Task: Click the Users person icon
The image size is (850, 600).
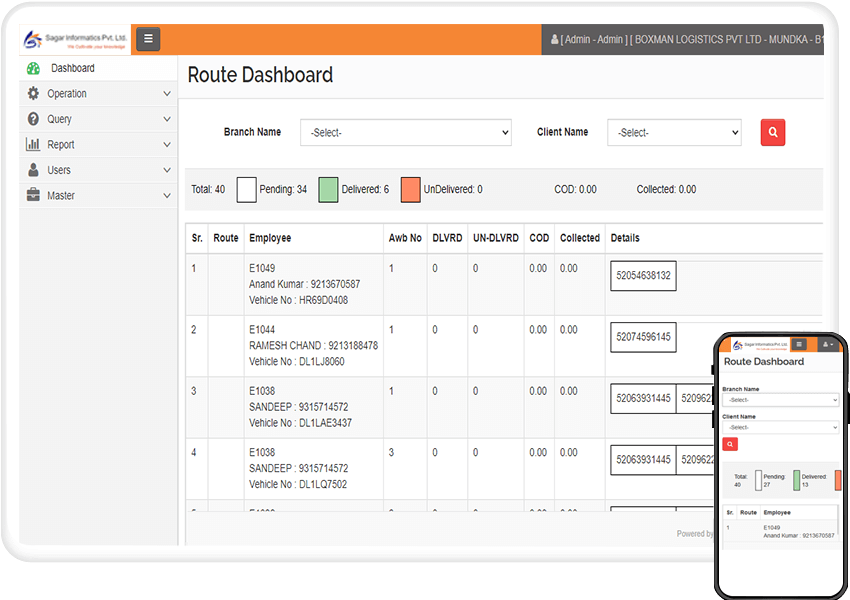Action: click(33, 170)
